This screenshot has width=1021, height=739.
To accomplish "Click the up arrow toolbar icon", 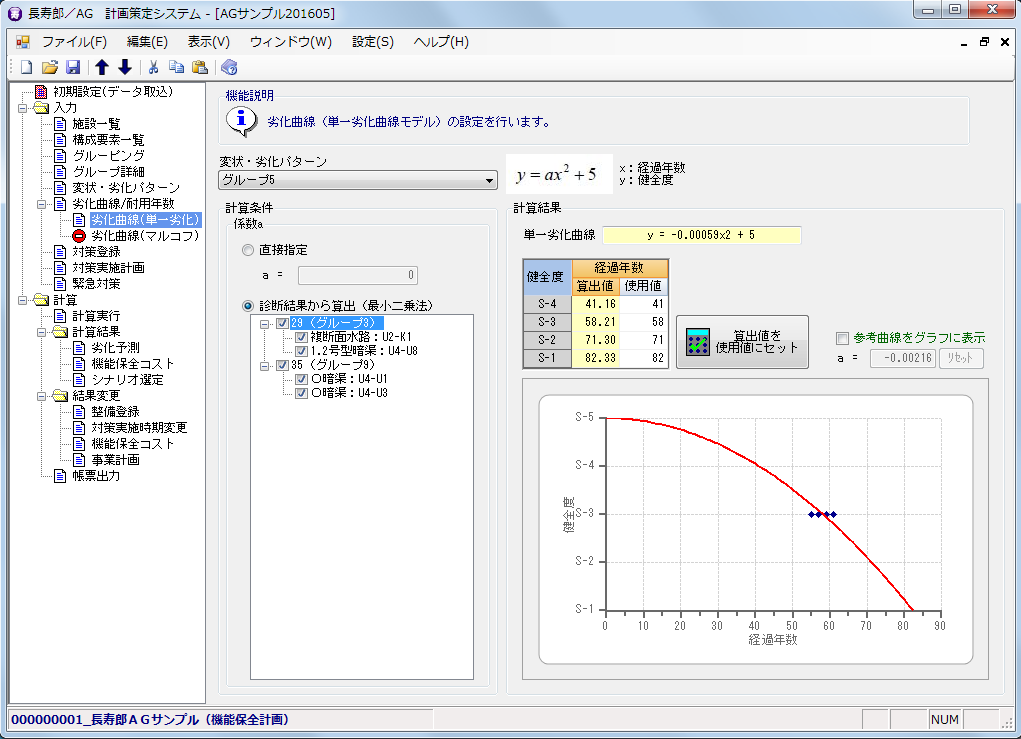I will point(102,67).
